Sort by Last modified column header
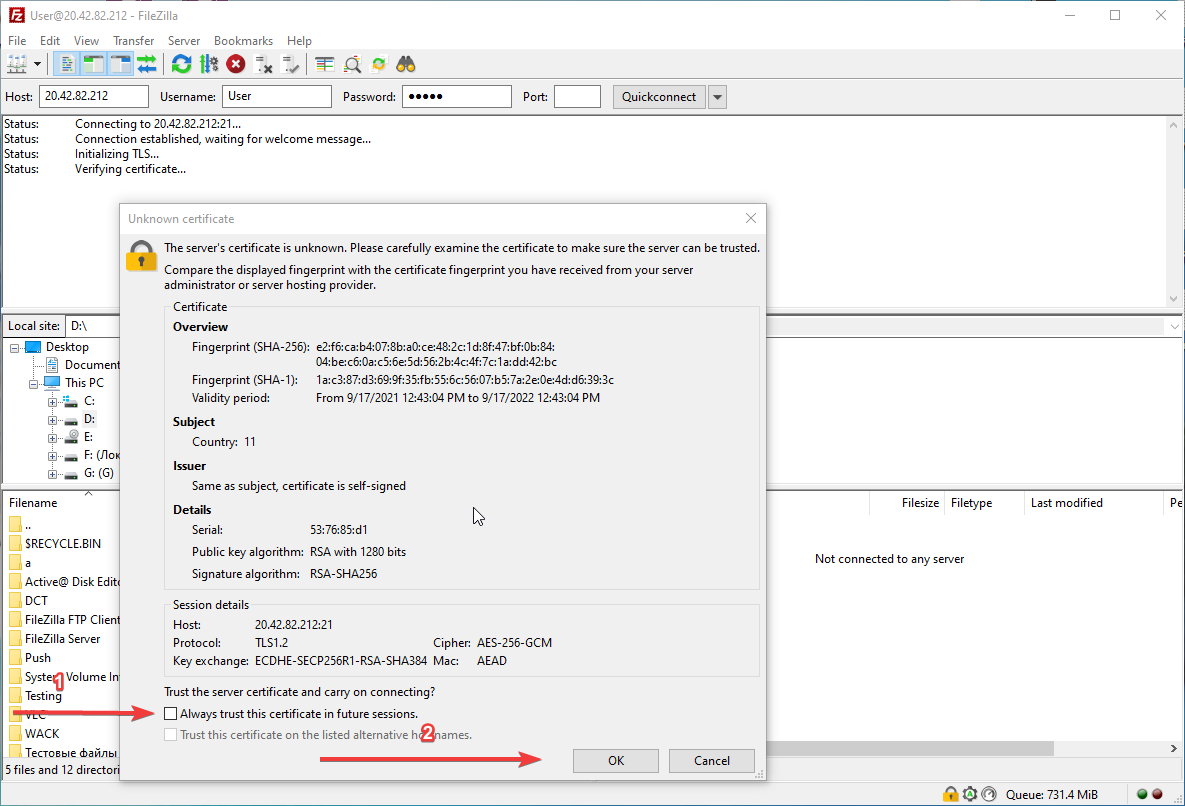 click(x=1066, y=503)
